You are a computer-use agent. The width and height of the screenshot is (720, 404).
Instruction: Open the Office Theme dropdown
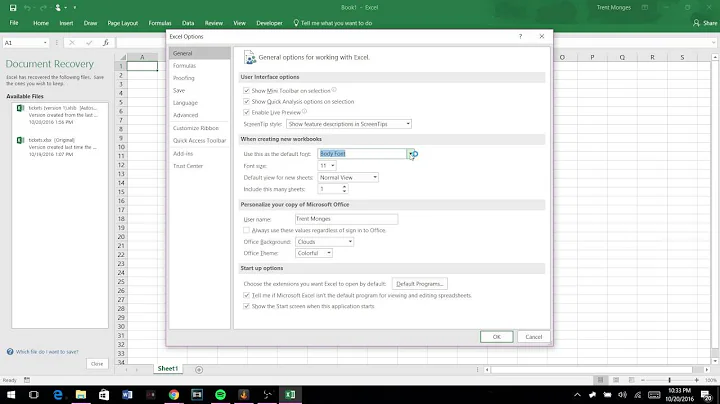(314, 253)
